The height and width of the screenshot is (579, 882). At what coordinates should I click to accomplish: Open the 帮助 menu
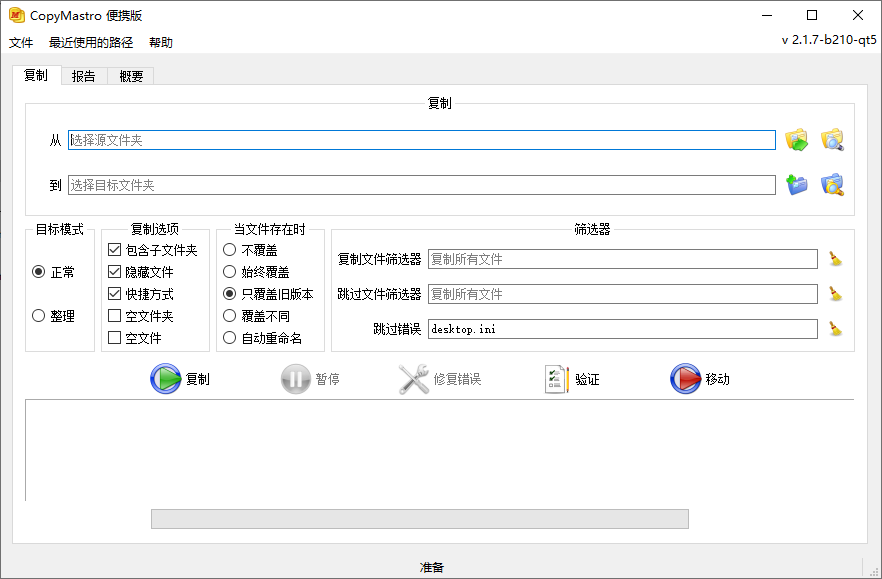coord(161,43)
